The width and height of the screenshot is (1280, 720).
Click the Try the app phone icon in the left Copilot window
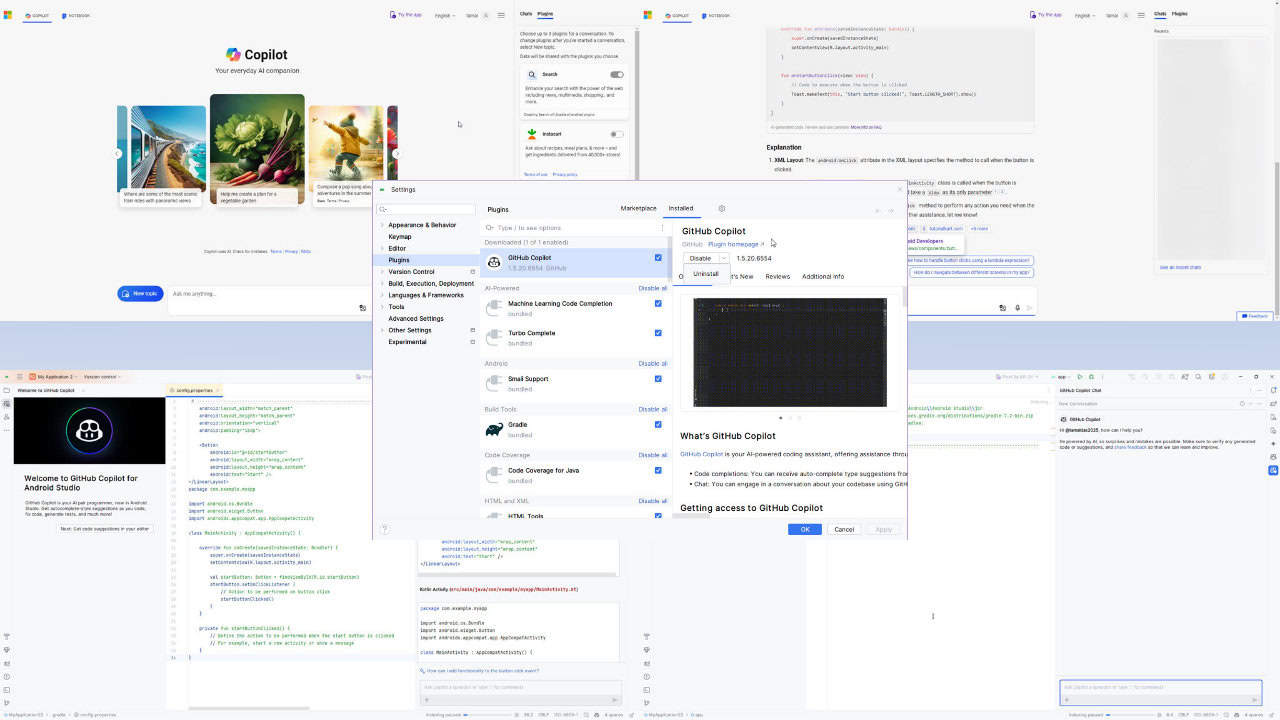pos(393,15)
